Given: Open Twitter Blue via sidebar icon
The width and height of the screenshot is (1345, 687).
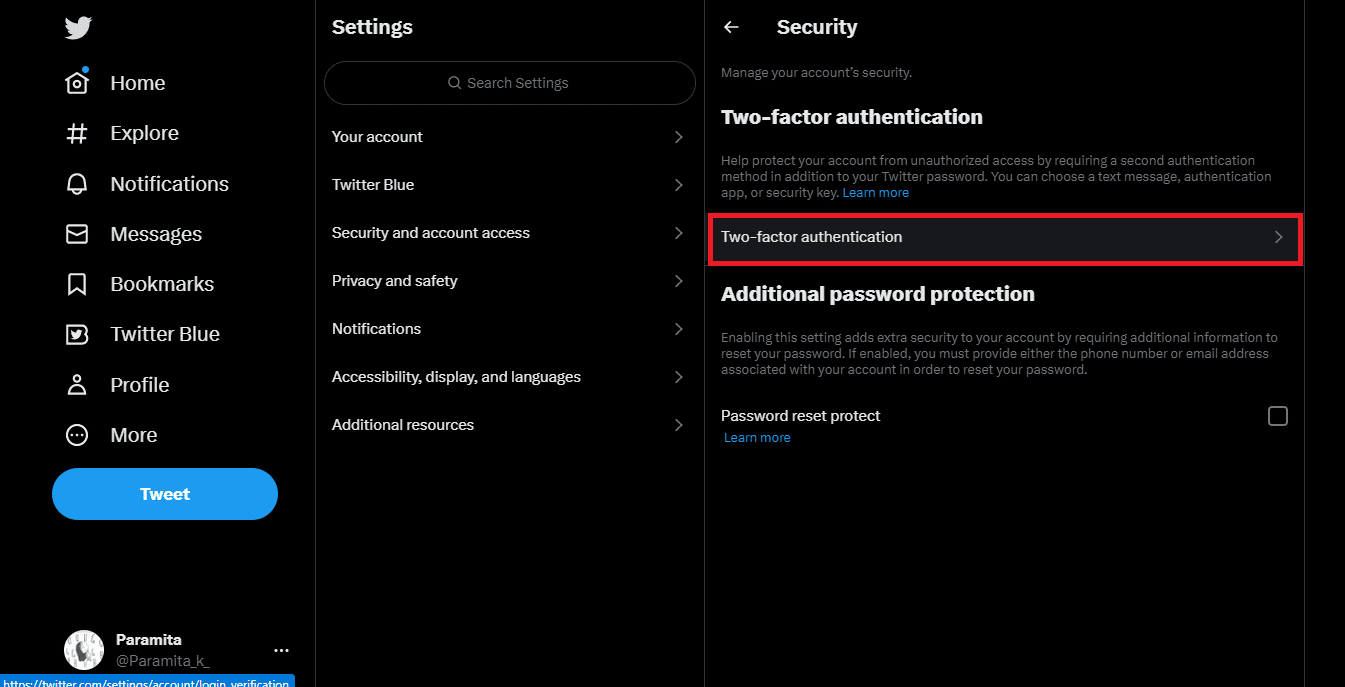Looking at the screenshot, I should (77, 334).
